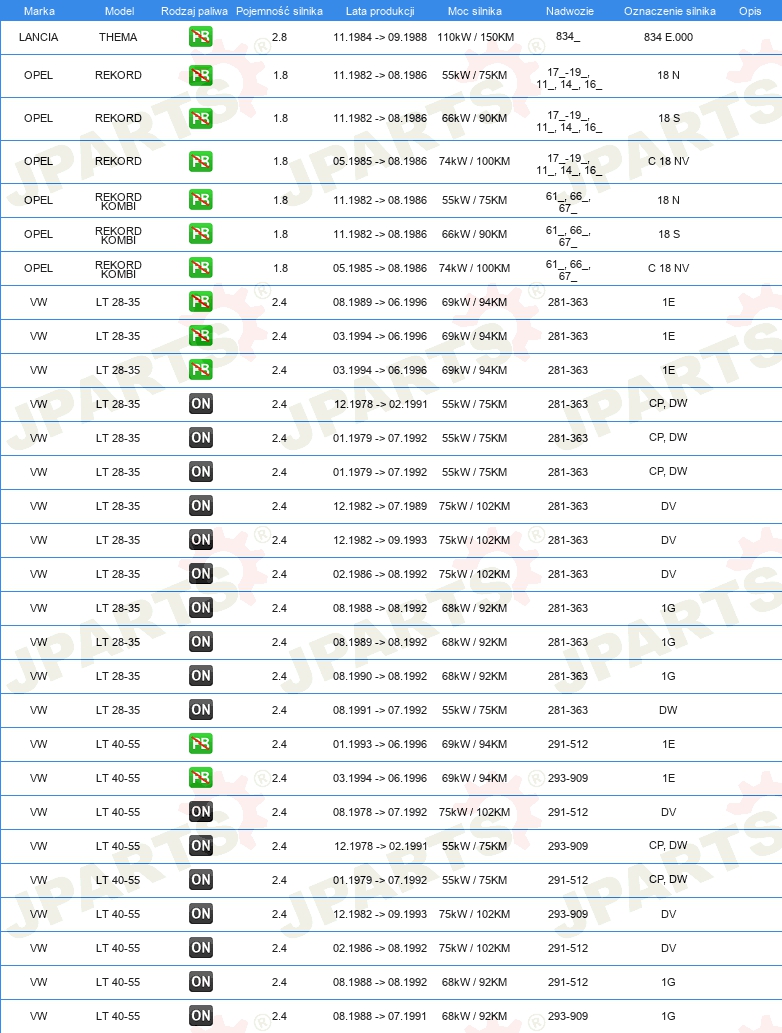Click '61_, 66_, 67_' body cell in KOMBI 18 S row
This screenshot has width=782, height=1033.
(x=568, y=236)
